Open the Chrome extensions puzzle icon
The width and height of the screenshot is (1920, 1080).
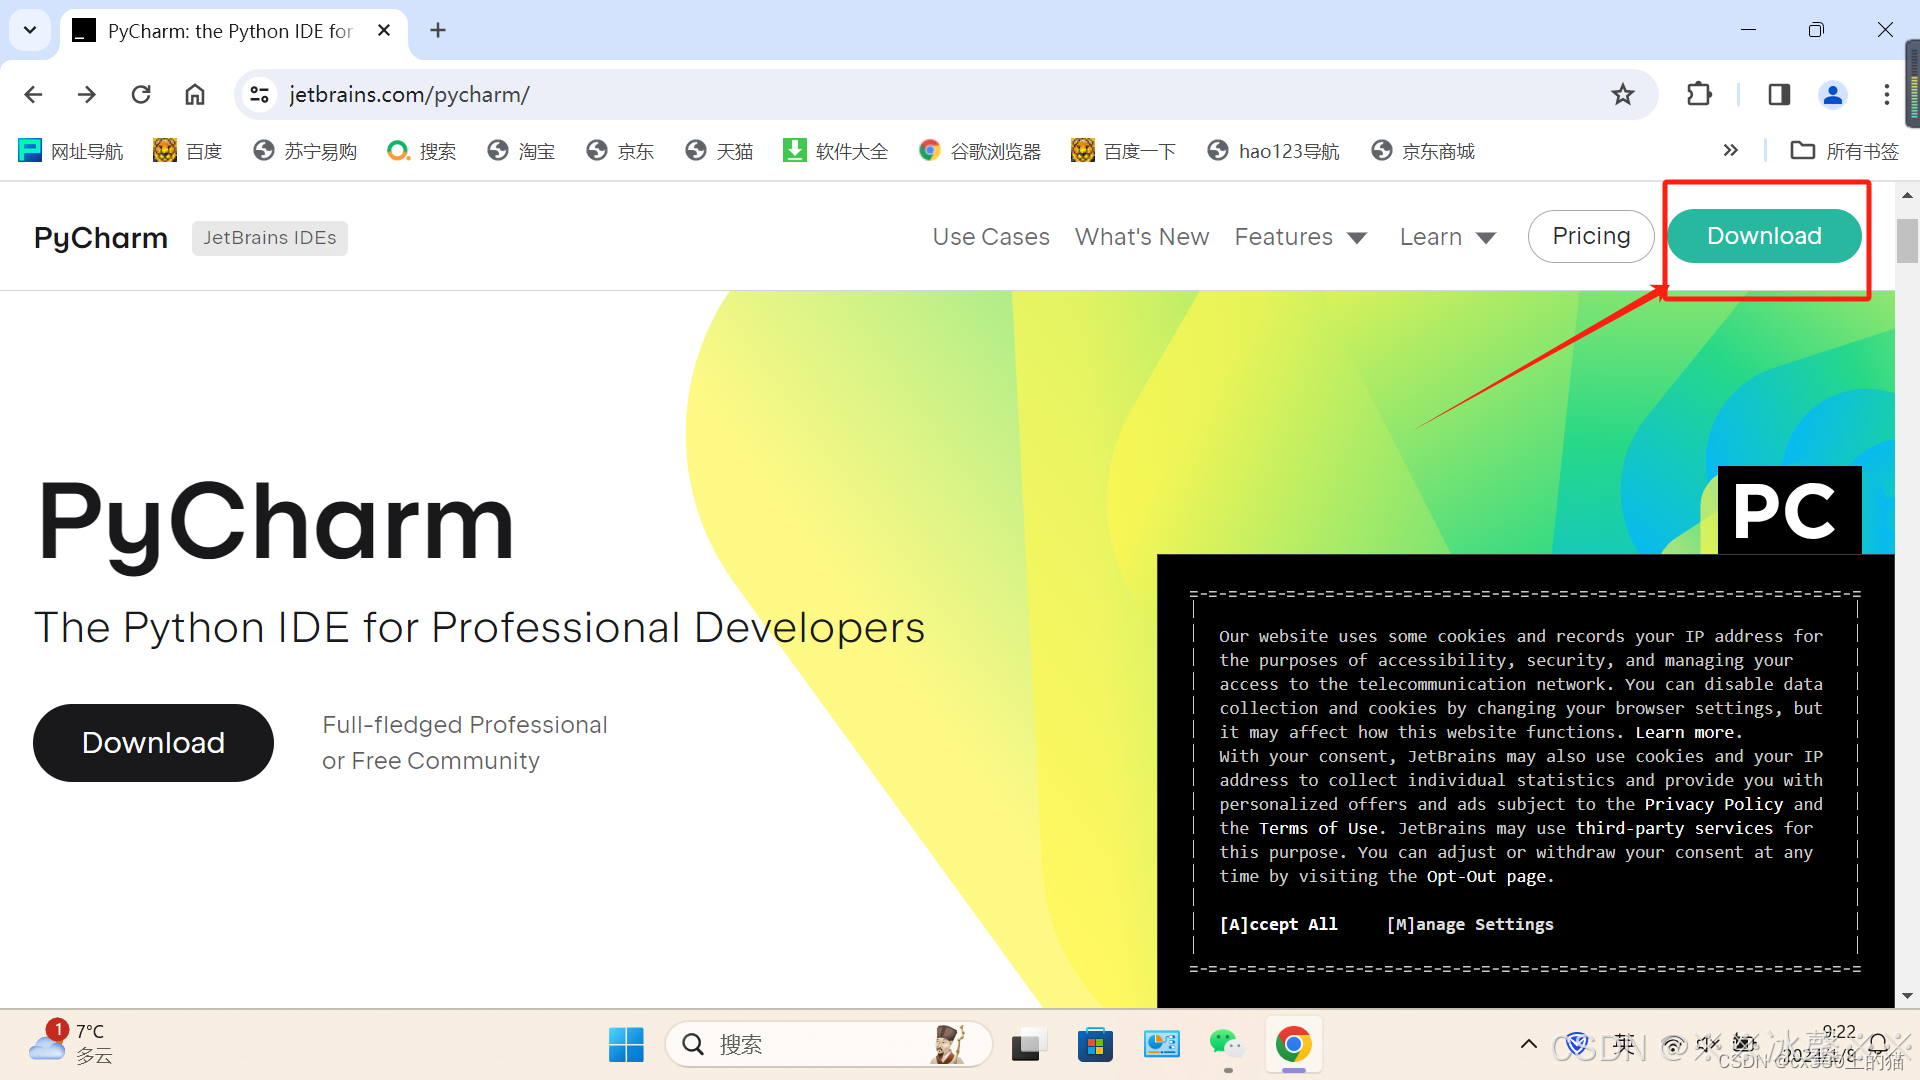coord(1699,95)
